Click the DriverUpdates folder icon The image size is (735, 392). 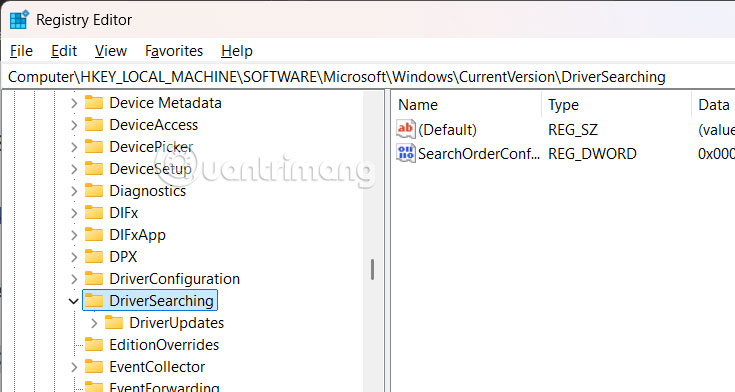pyautogui.click(x=114, y=323)
